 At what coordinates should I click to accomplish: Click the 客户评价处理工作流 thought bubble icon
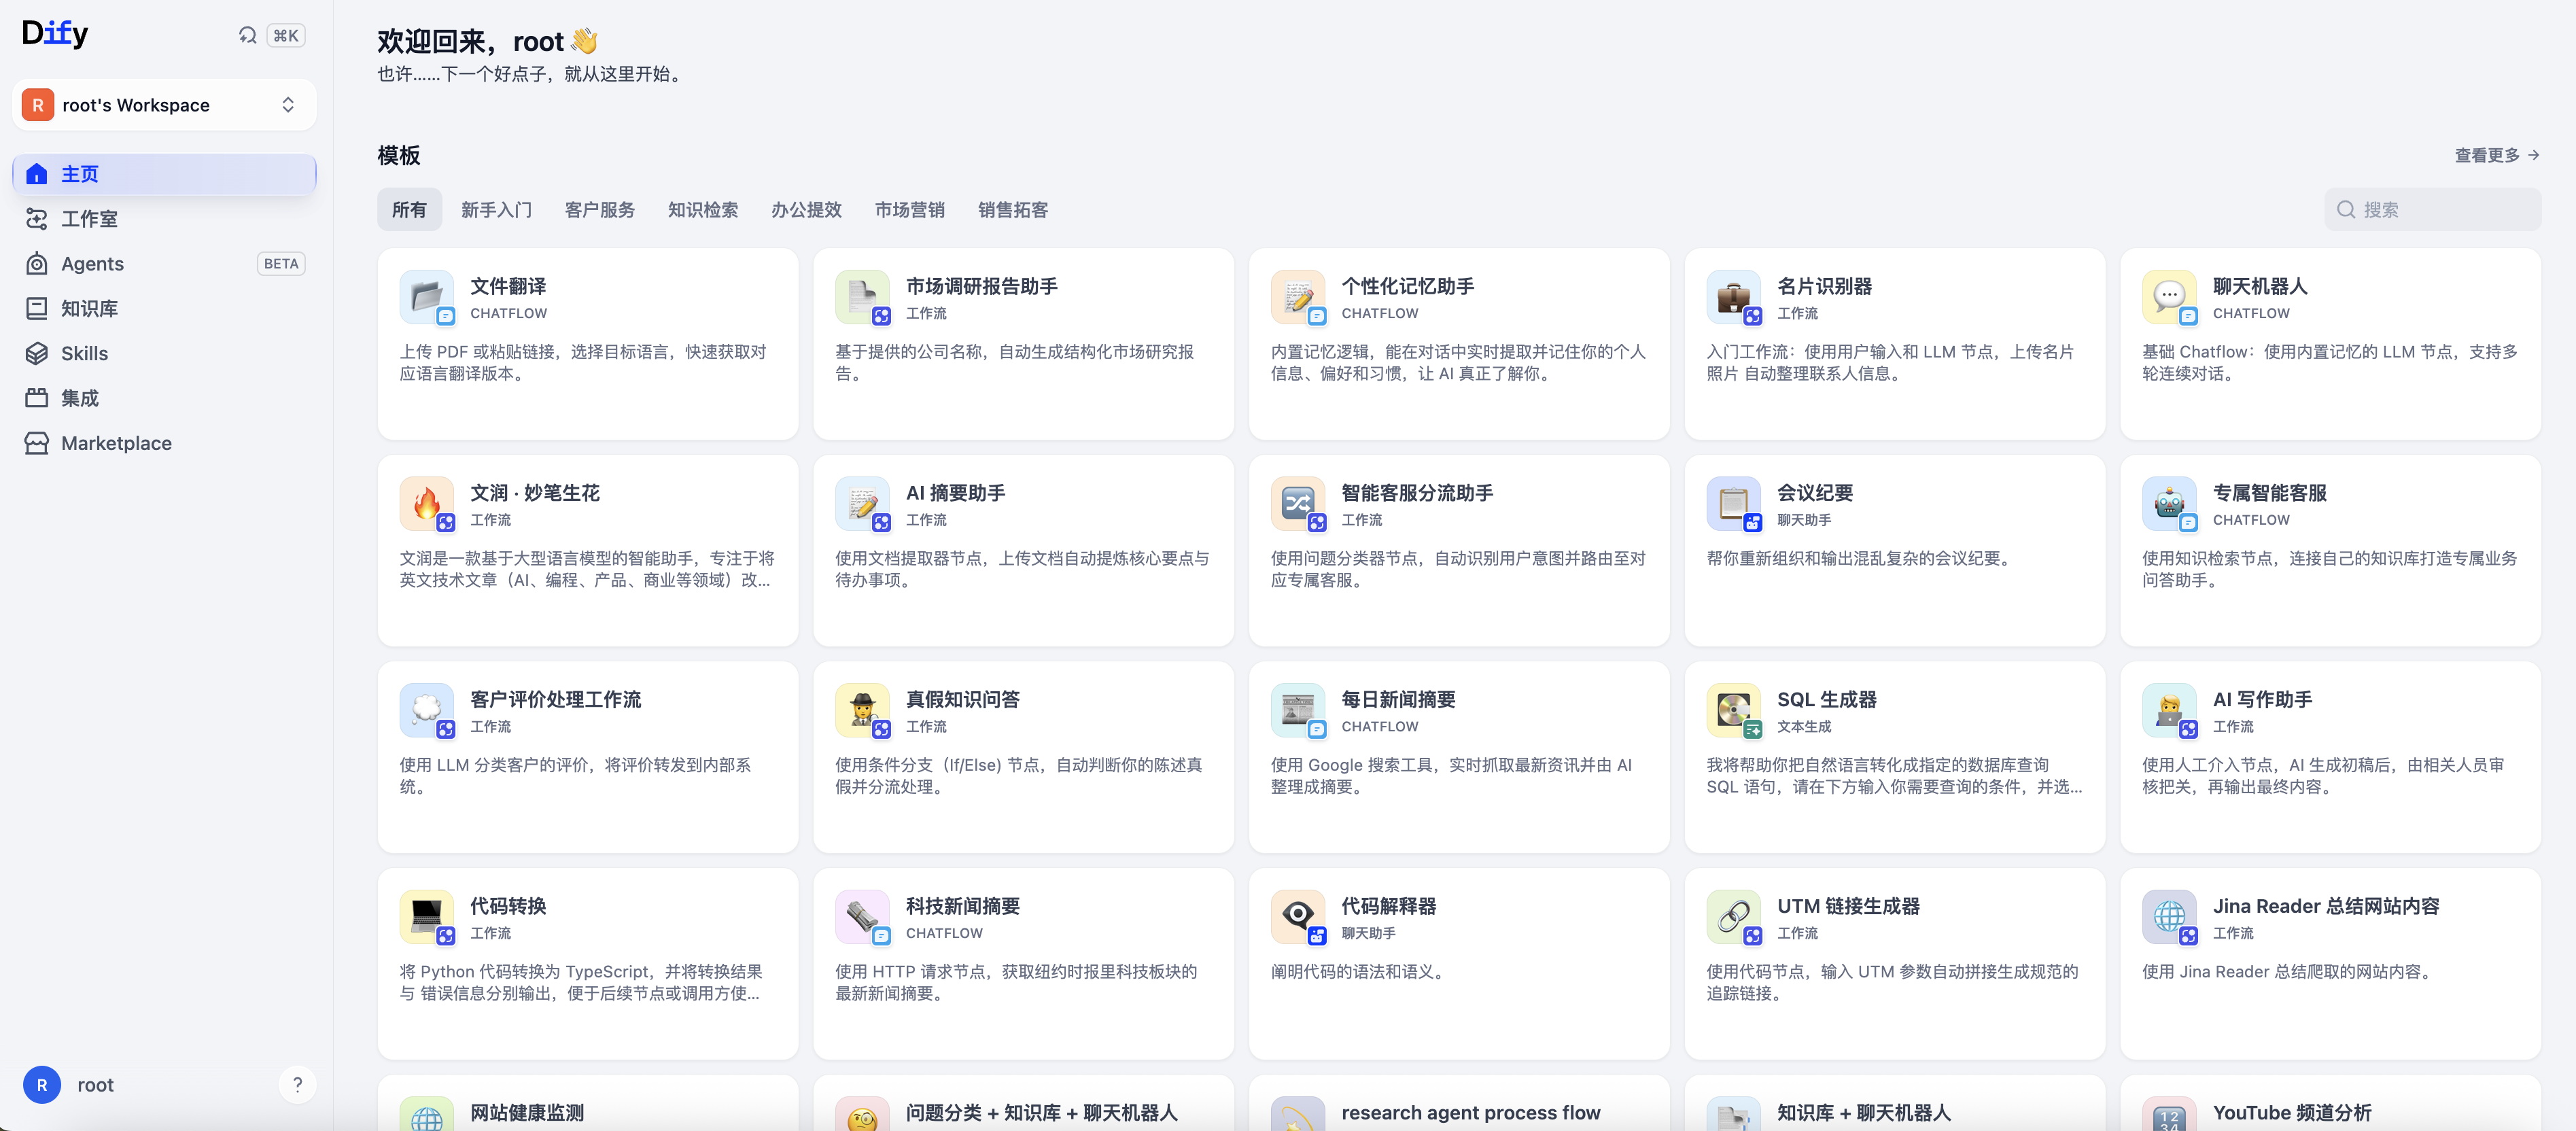point(426,711)
